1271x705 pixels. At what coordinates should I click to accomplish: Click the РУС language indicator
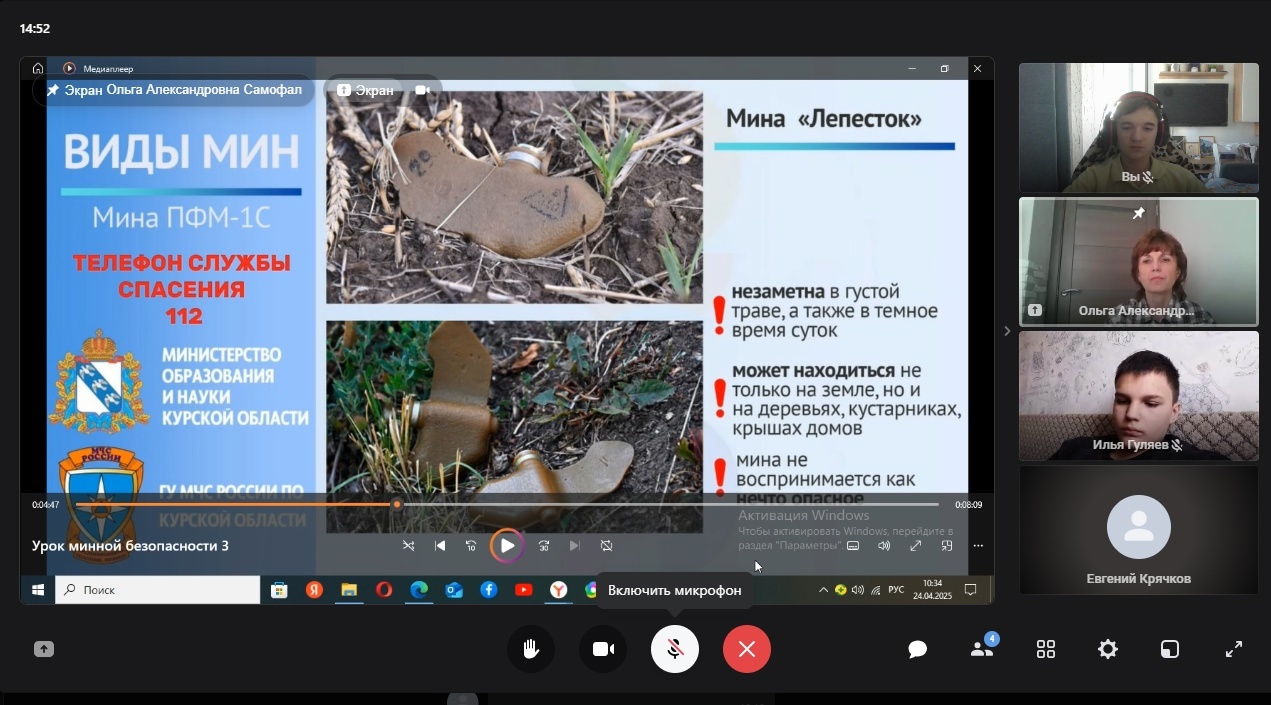click(896, 590)
